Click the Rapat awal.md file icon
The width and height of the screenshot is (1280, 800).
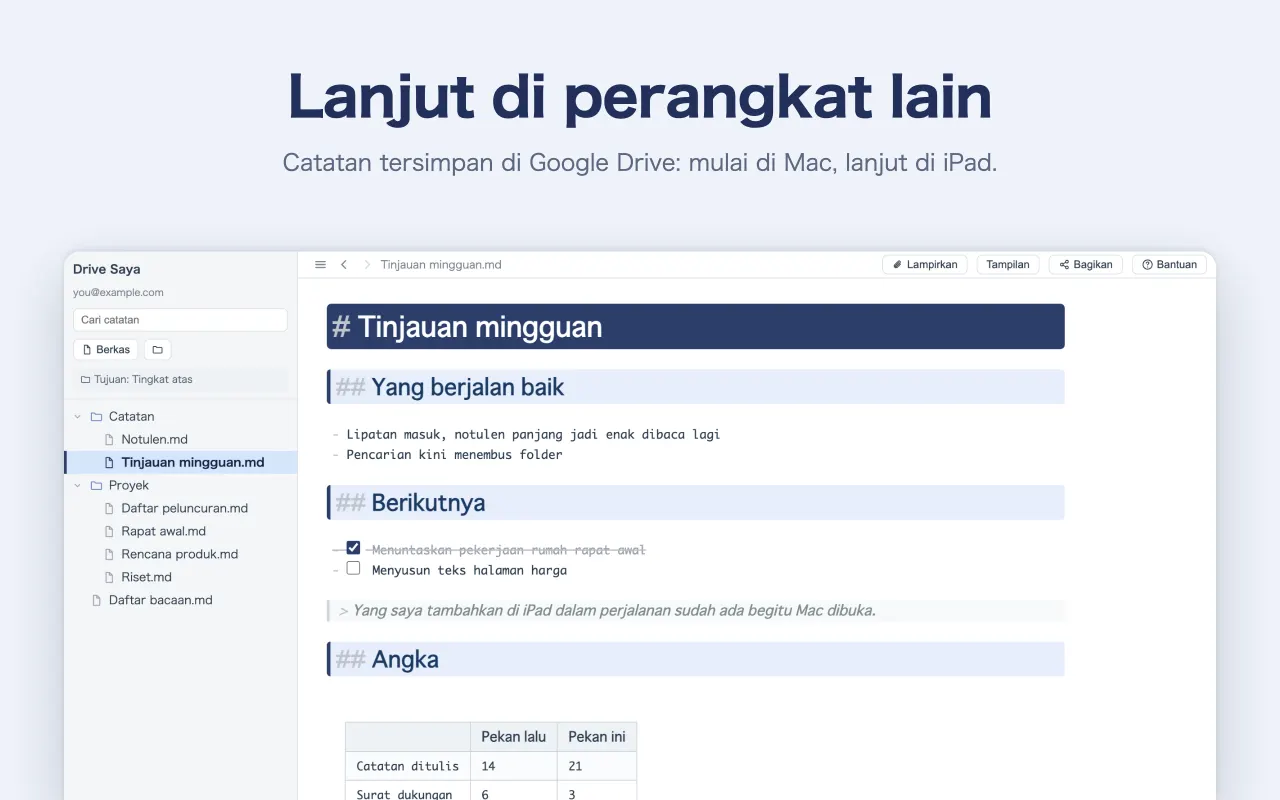coord(110,531)
